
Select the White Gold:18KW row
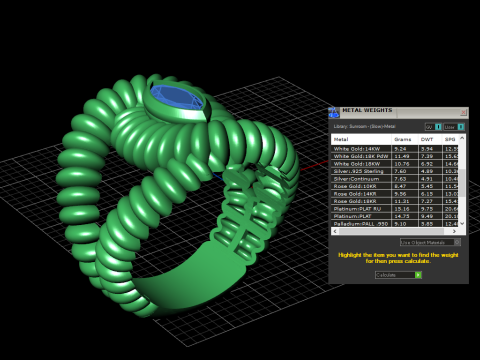[x=395, y=164]
